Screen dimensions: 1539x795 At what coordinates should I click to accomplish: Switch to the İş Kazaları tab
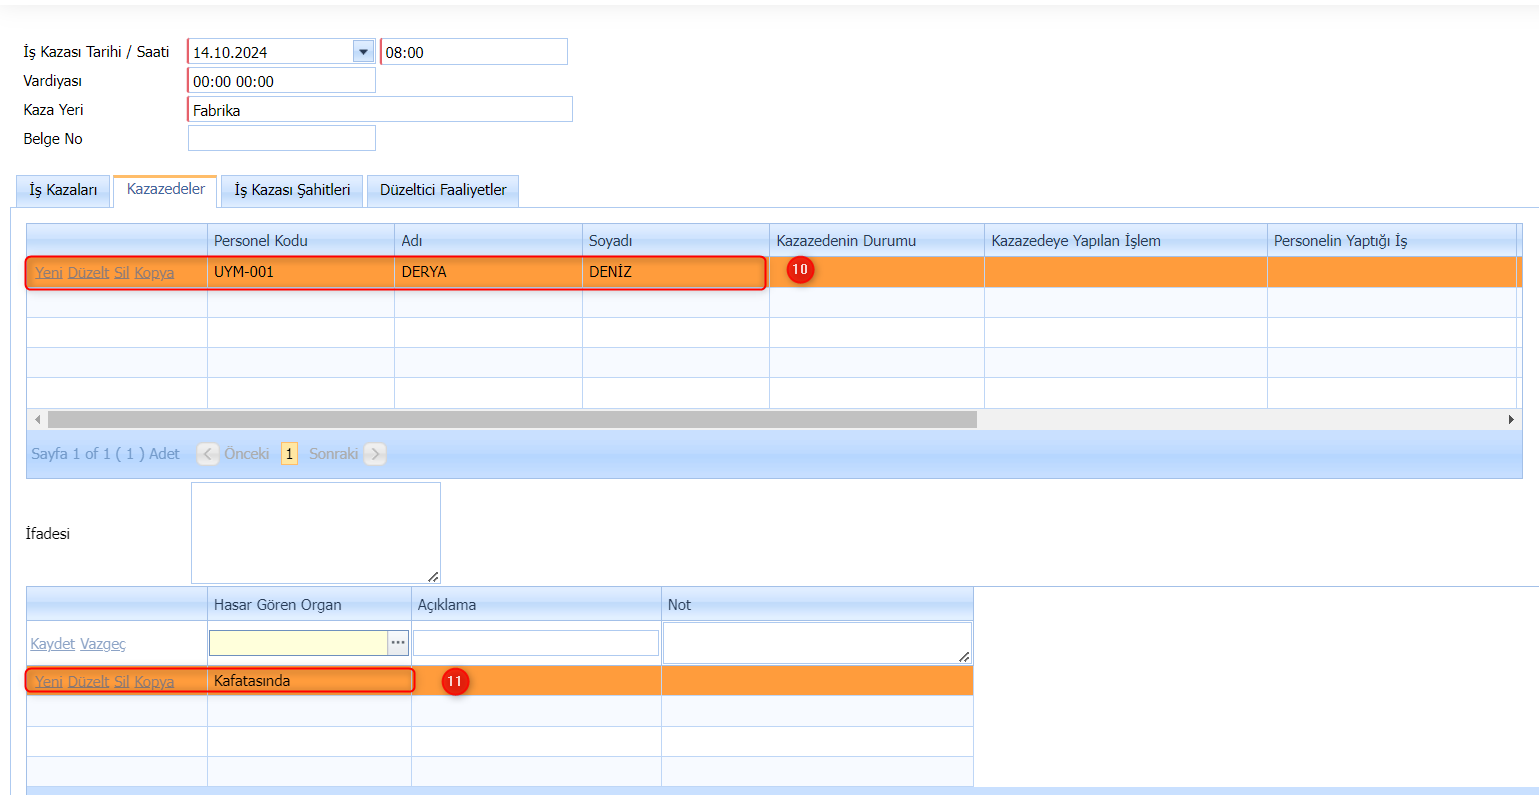[x=63, y=190]
